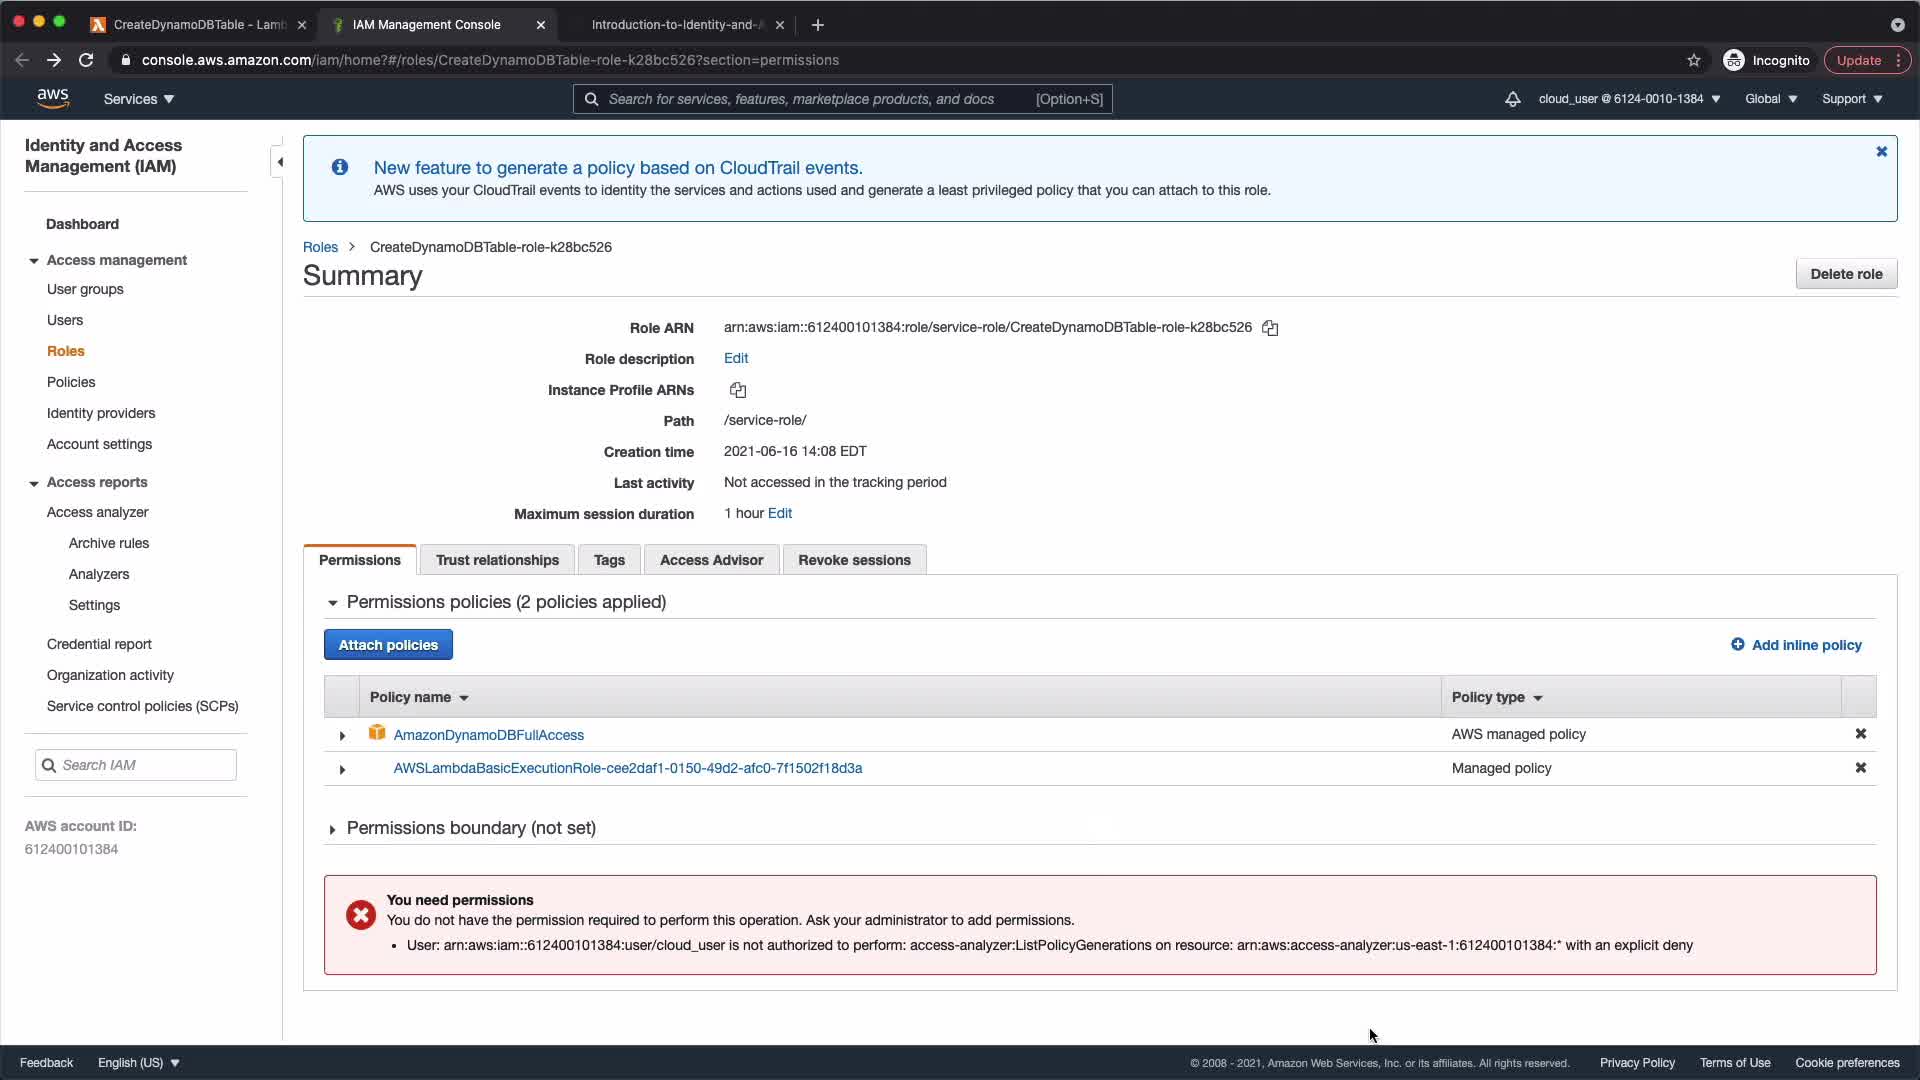Bookmark this page with the star icon
Viewport: 1920px width, 1080px height.
point(1694,60)
